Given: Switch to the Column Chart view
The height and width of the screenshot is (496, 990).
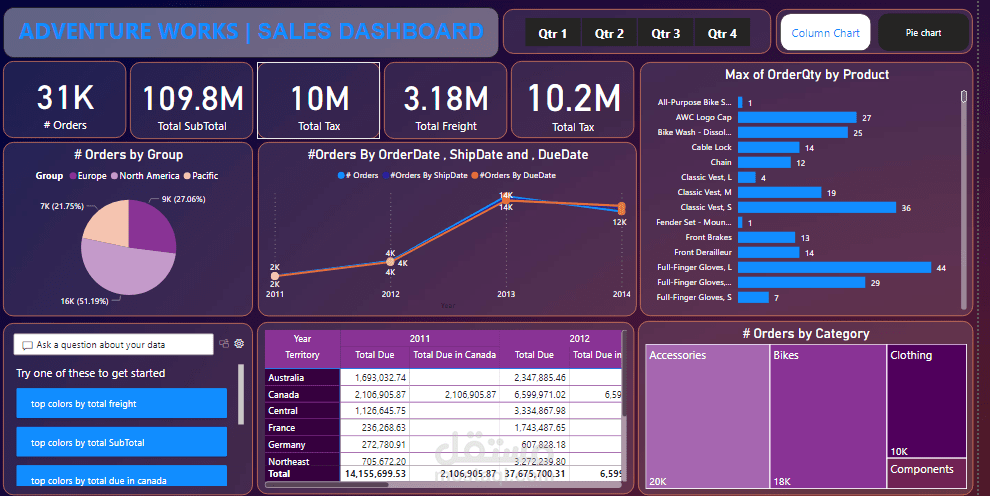Looking at the screenshot, I should tap(825, 33).
